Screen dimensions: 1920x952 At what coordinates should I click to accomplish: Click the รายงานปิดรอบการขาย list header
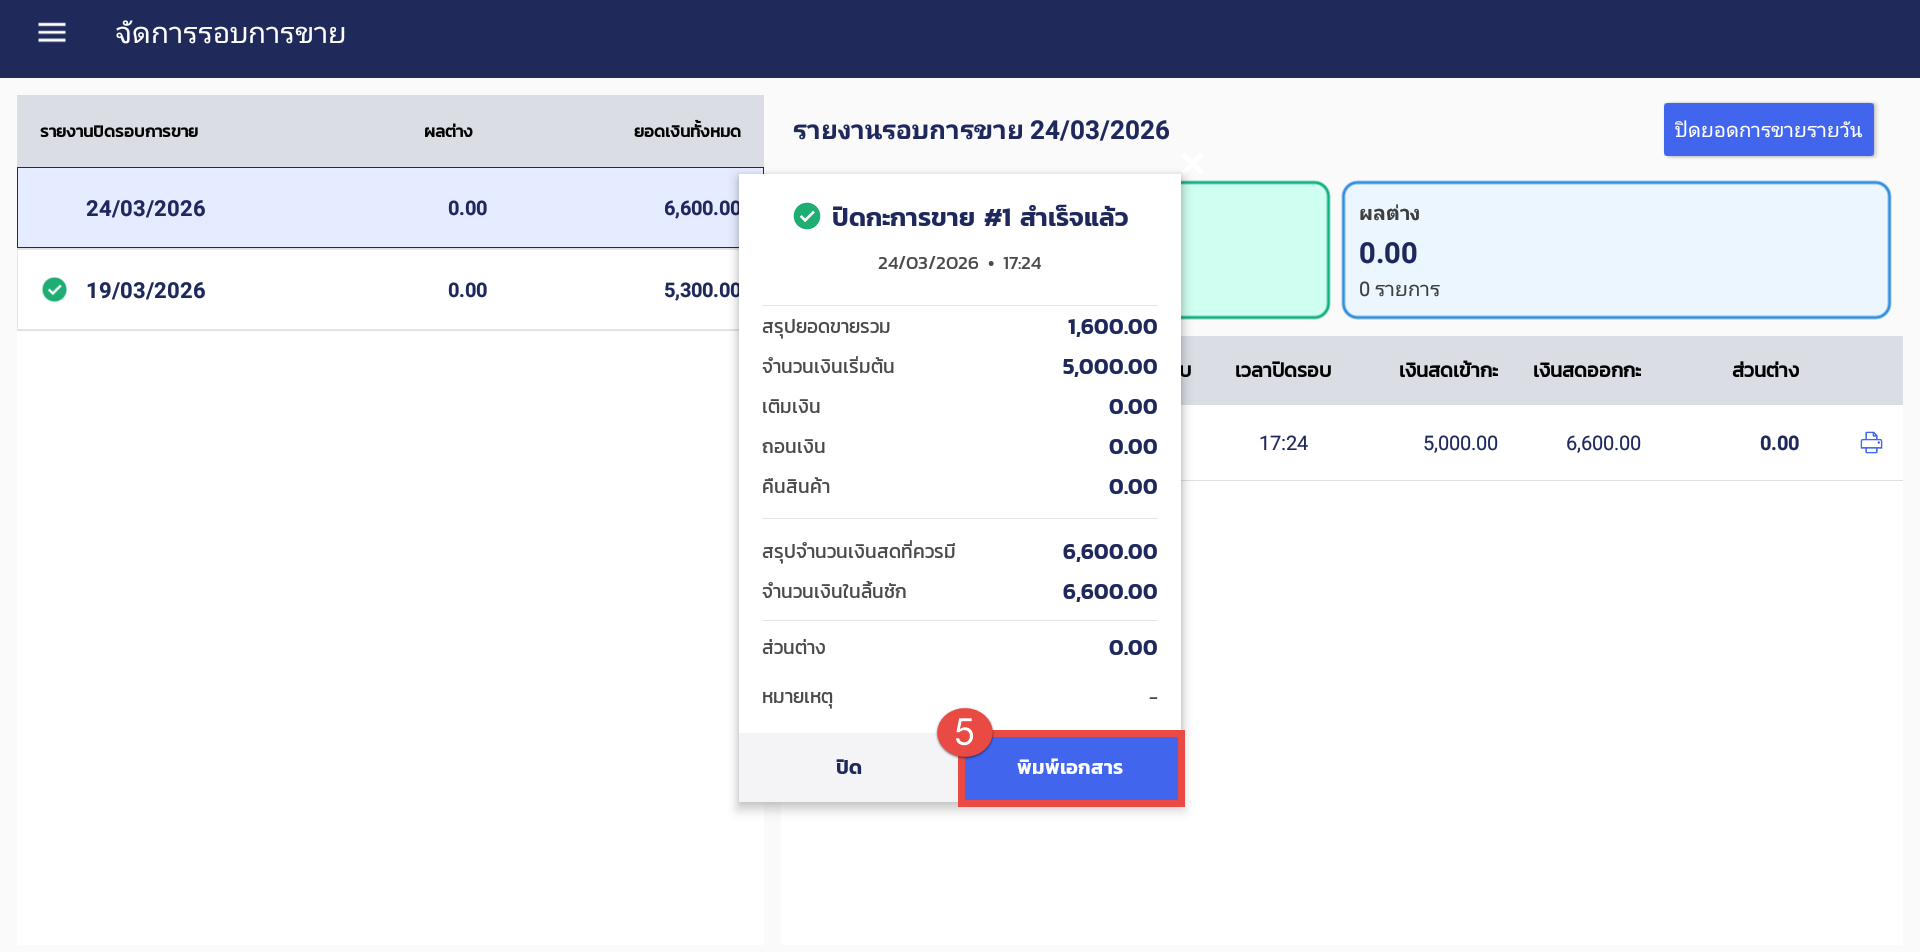coord(119,131)
